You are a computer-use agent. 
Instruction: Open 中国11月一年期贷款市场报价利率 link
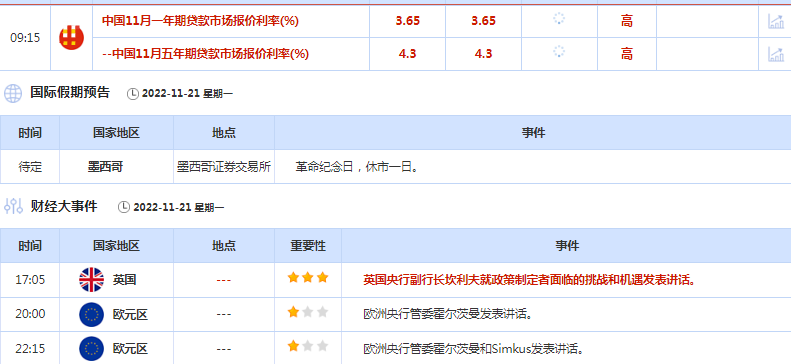pos(200,21)
